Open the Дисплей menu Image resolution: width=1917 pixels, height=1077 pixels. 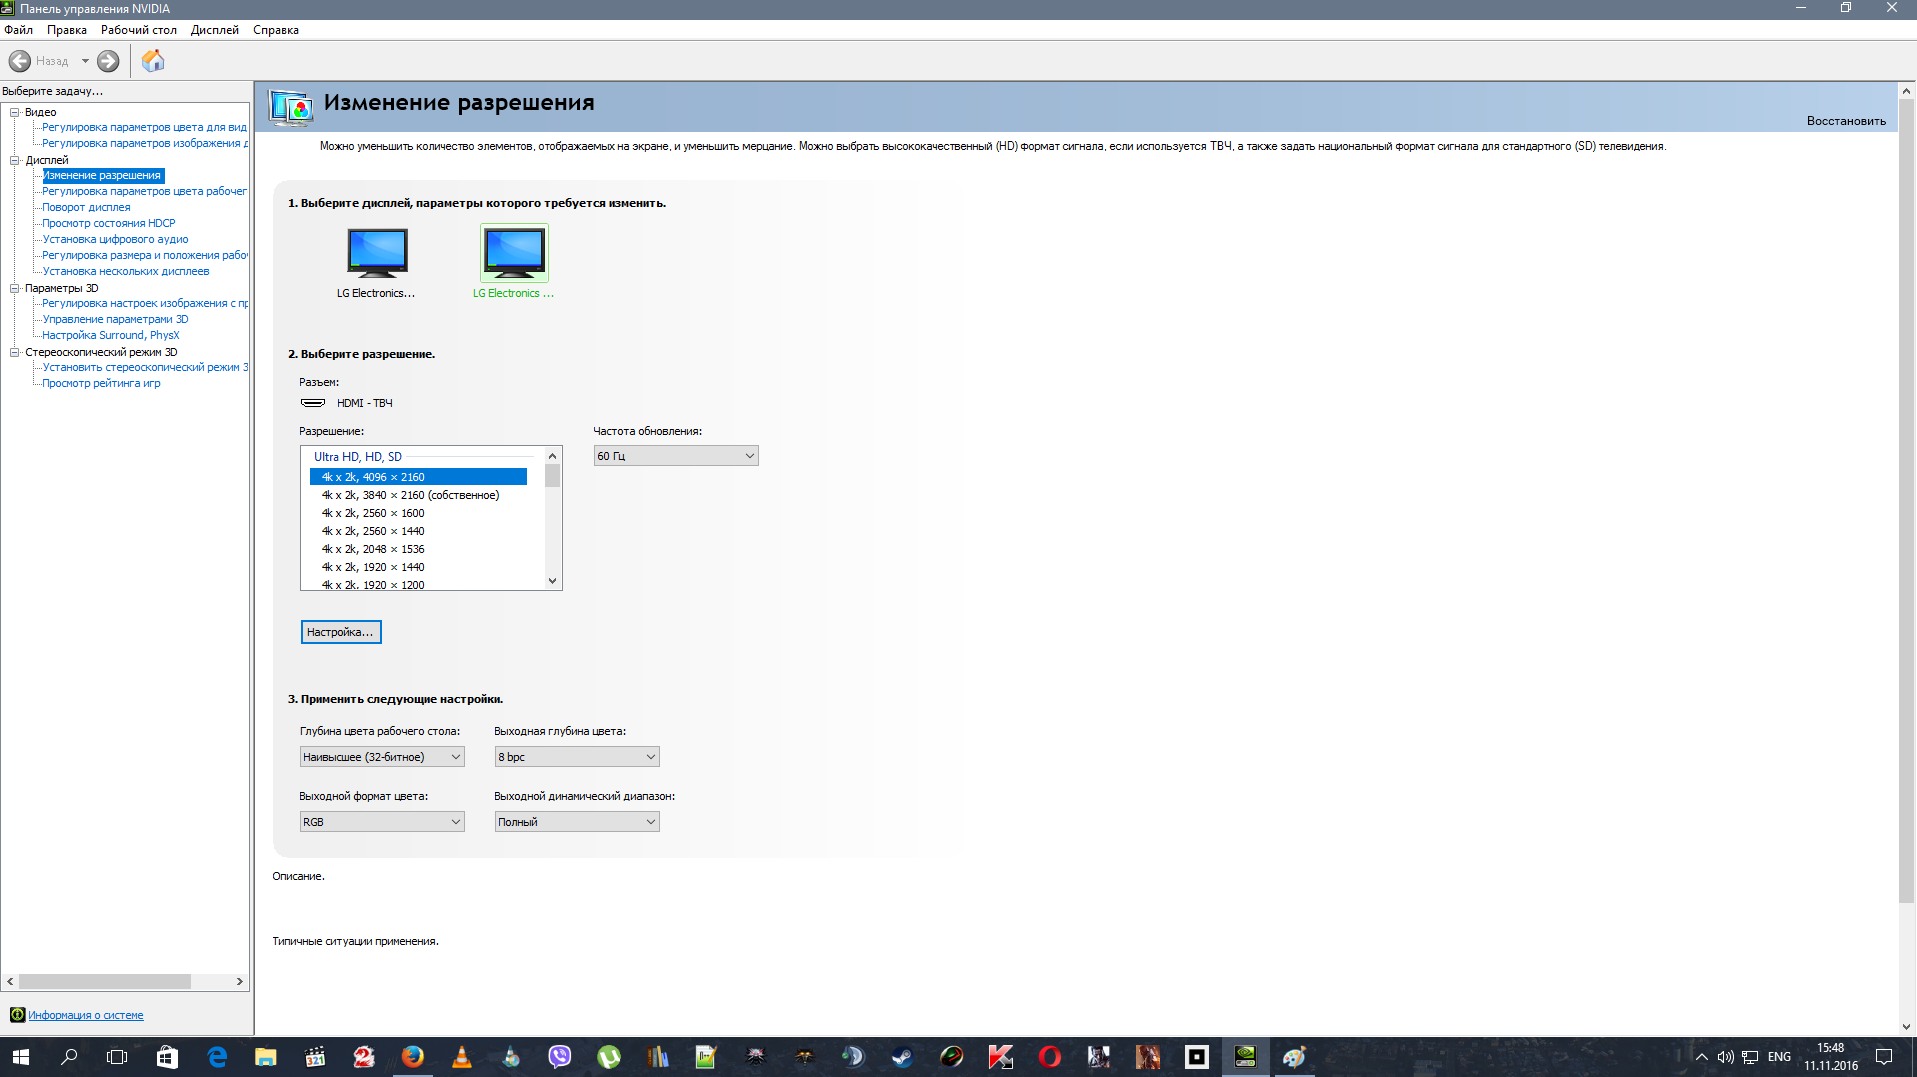click(215, 30)
